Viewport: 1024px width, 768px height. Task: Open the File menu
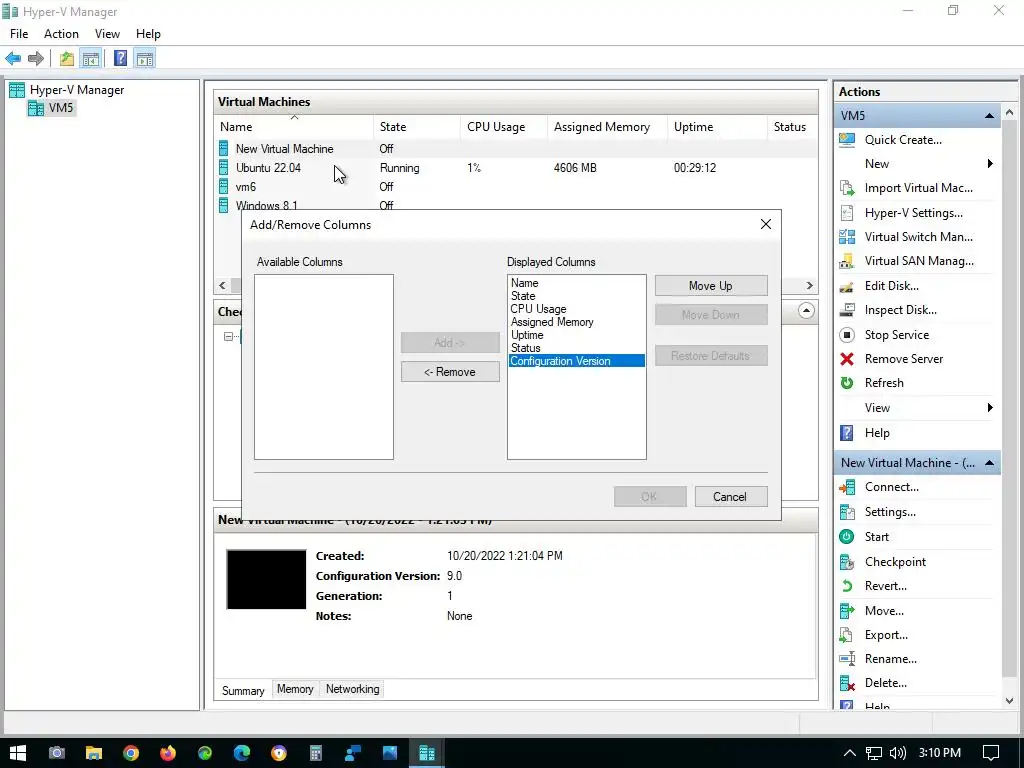pos(19,34)
